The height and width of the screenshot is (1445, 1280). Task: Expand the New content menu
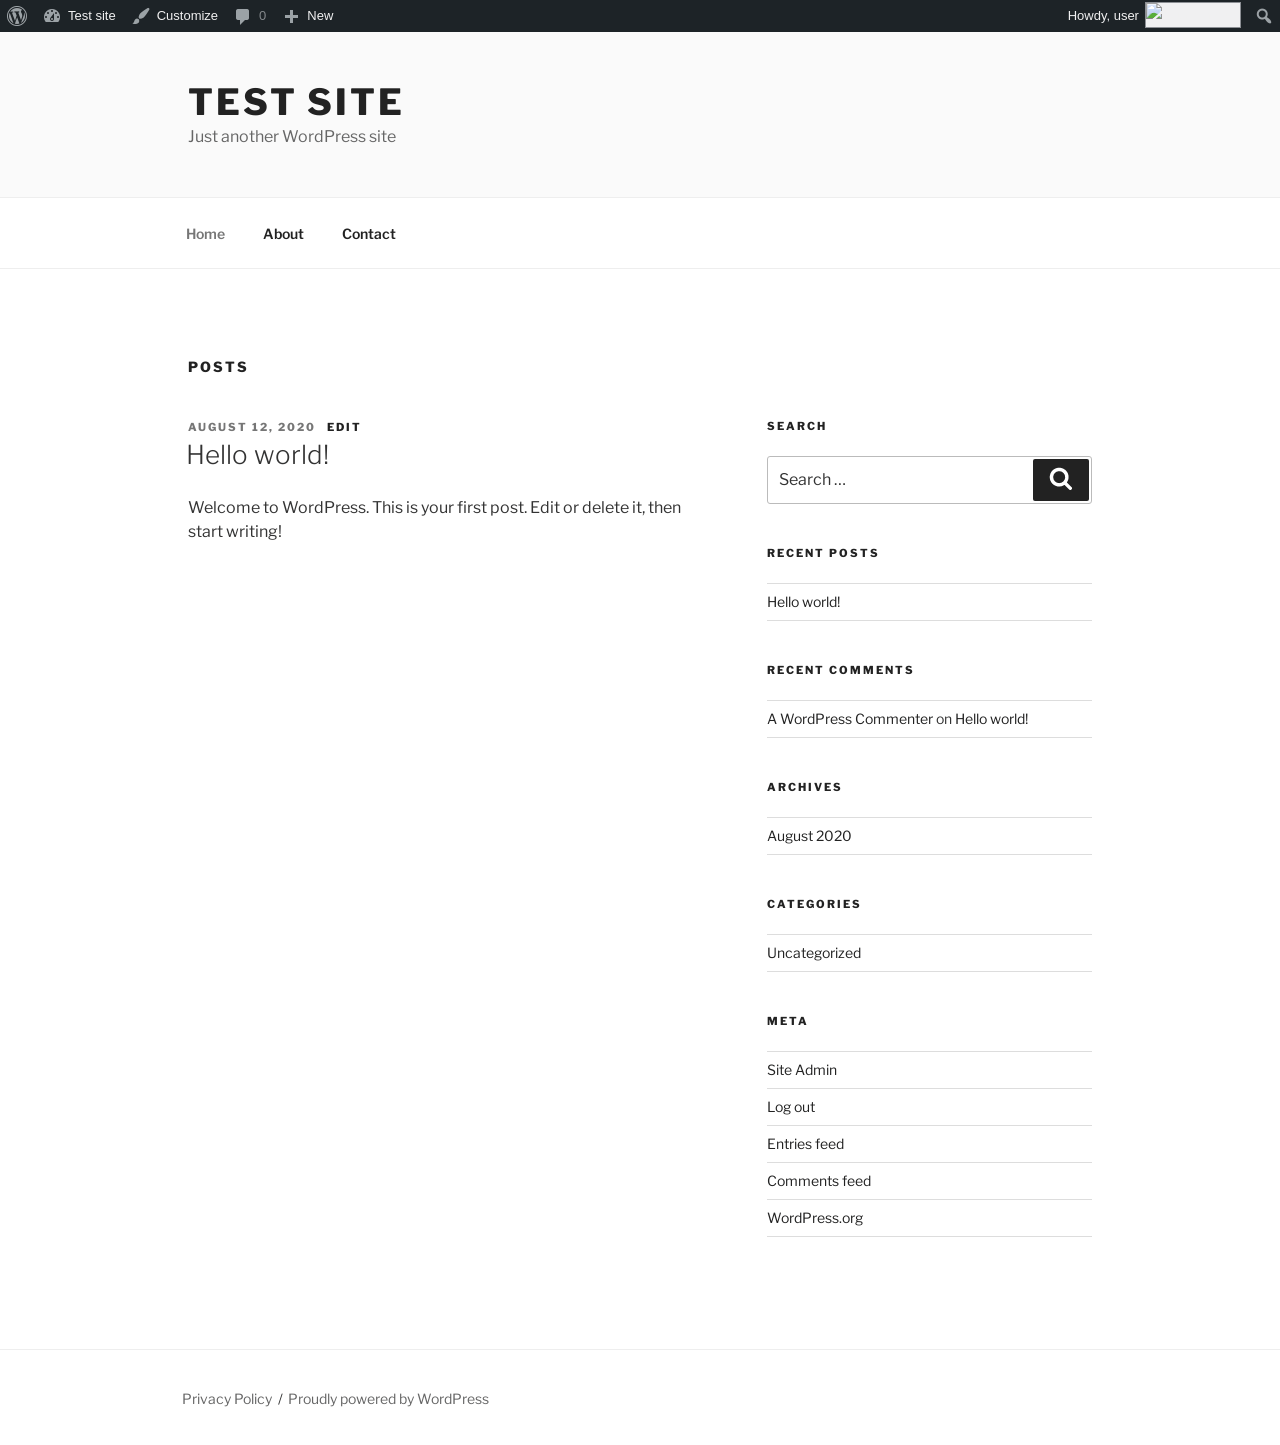[x=320, y=16]
